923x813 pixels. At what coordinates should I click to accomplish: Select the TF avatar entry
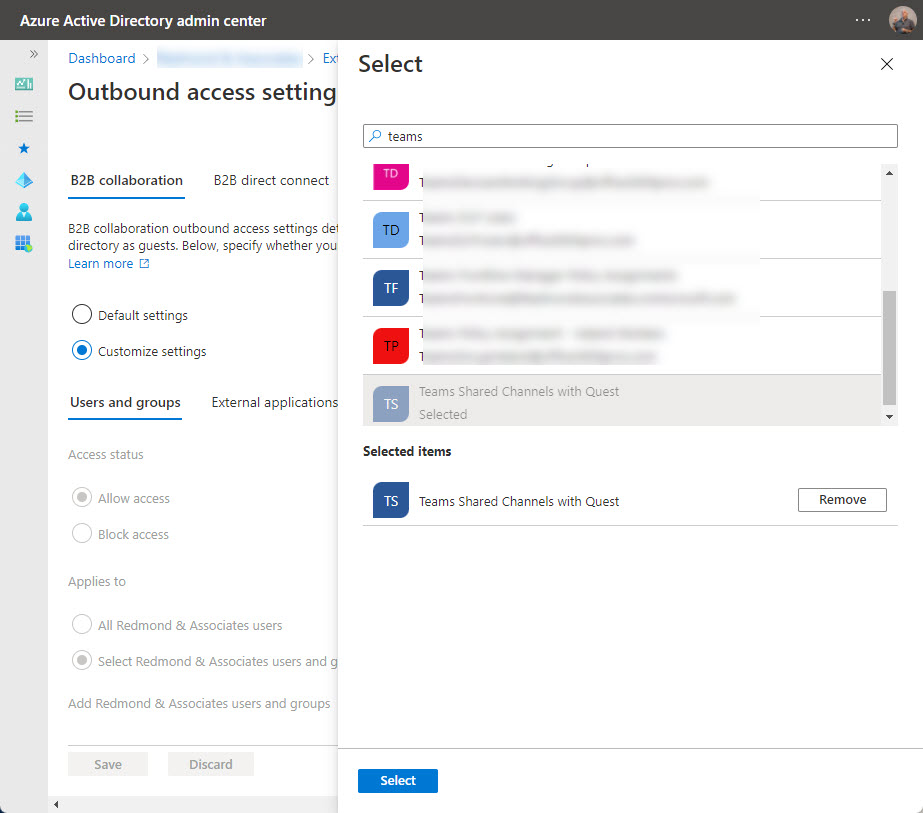(x=391, y=288)
